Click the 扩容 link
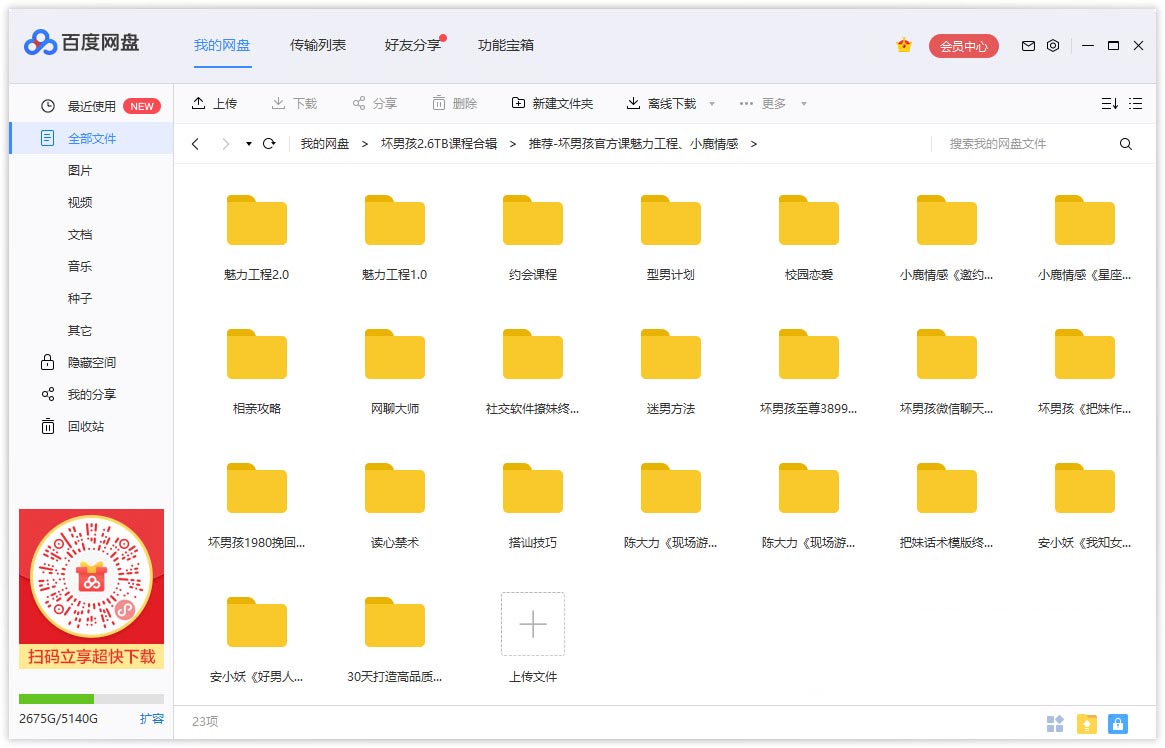 tap(151, 719)
